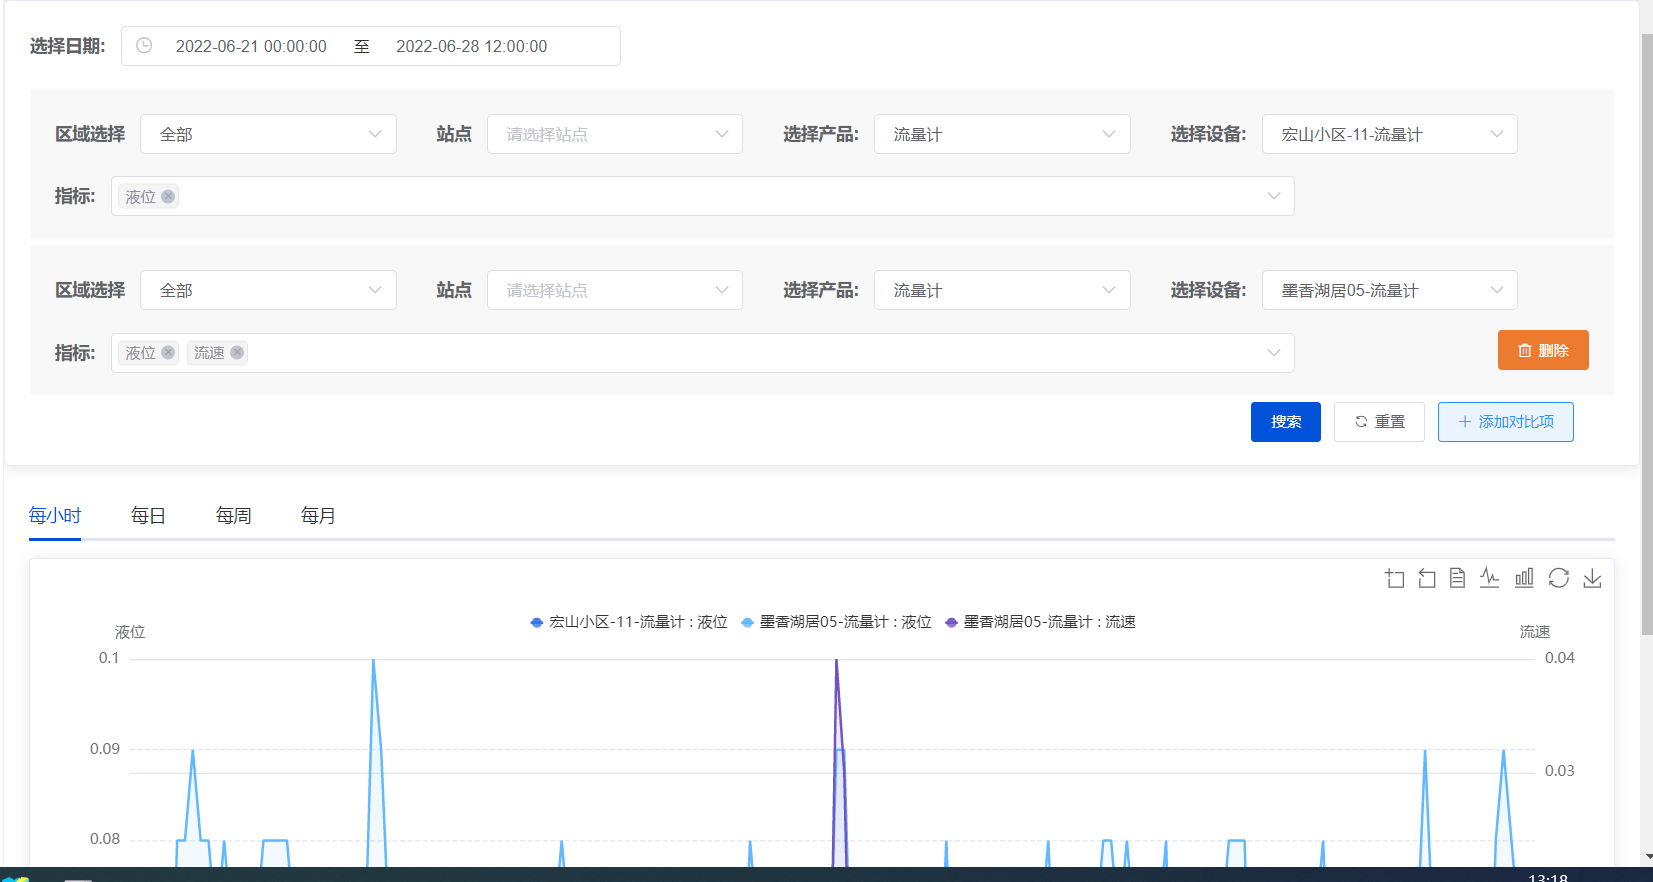
Task: Click the 0.09 left axis value
Action: [105, 749]
